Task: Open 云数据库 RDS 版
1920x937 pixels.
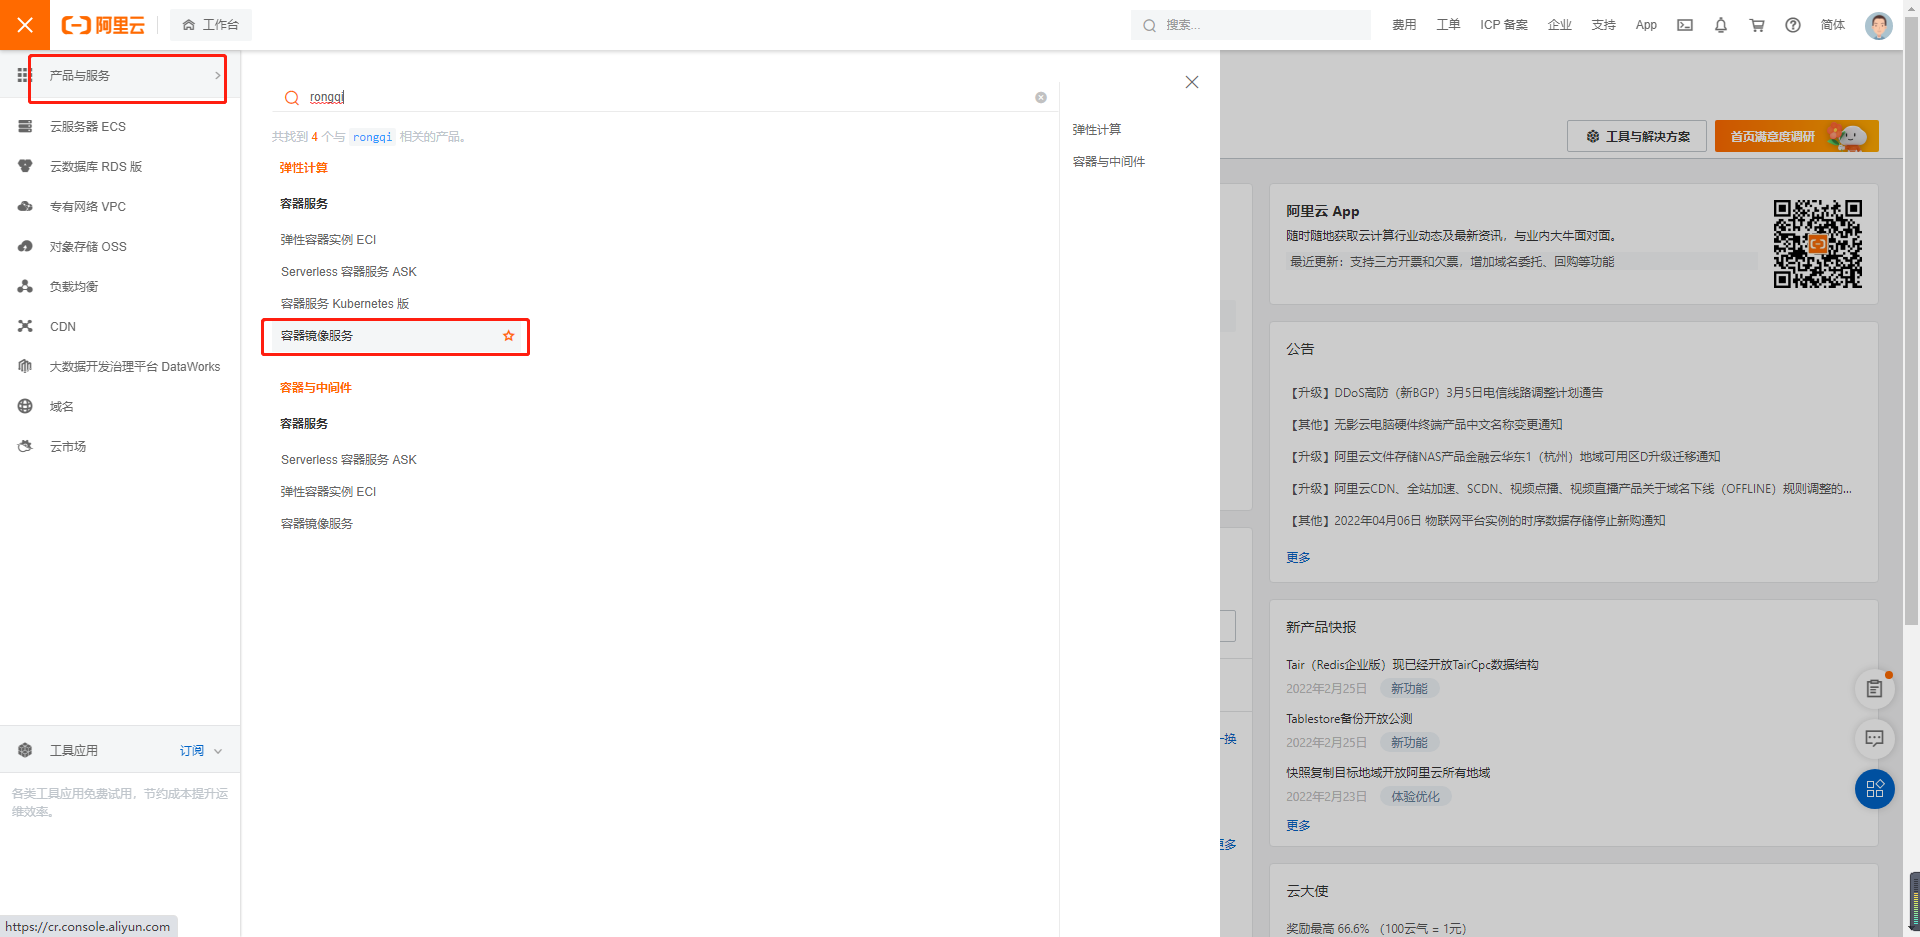Action: pyautogui.click(x=96, y=166)
